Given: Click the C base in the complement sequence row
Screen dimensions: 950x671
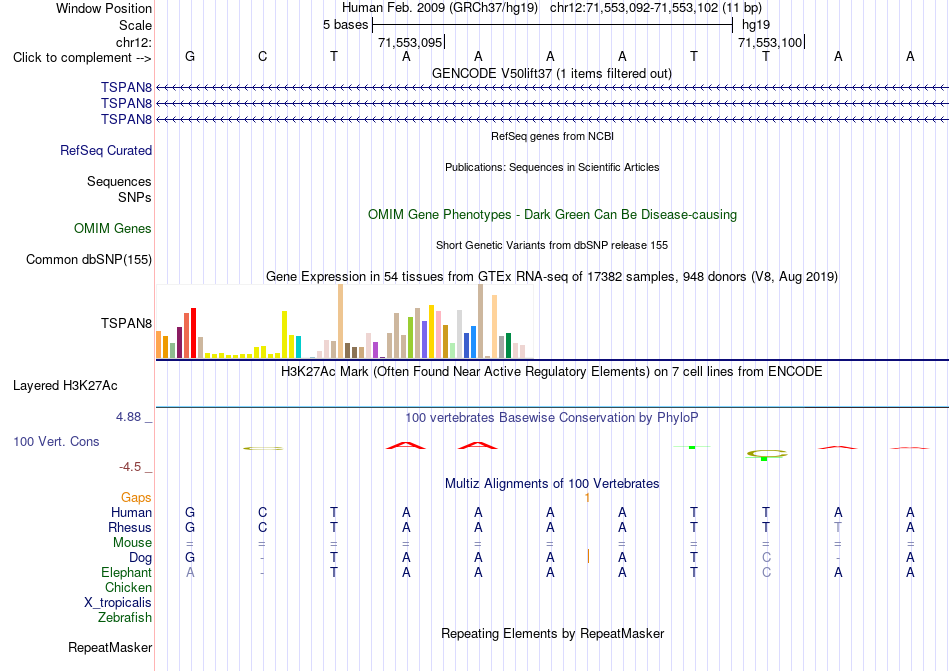Looking at the screenshot, I should [x=262, y=56].
